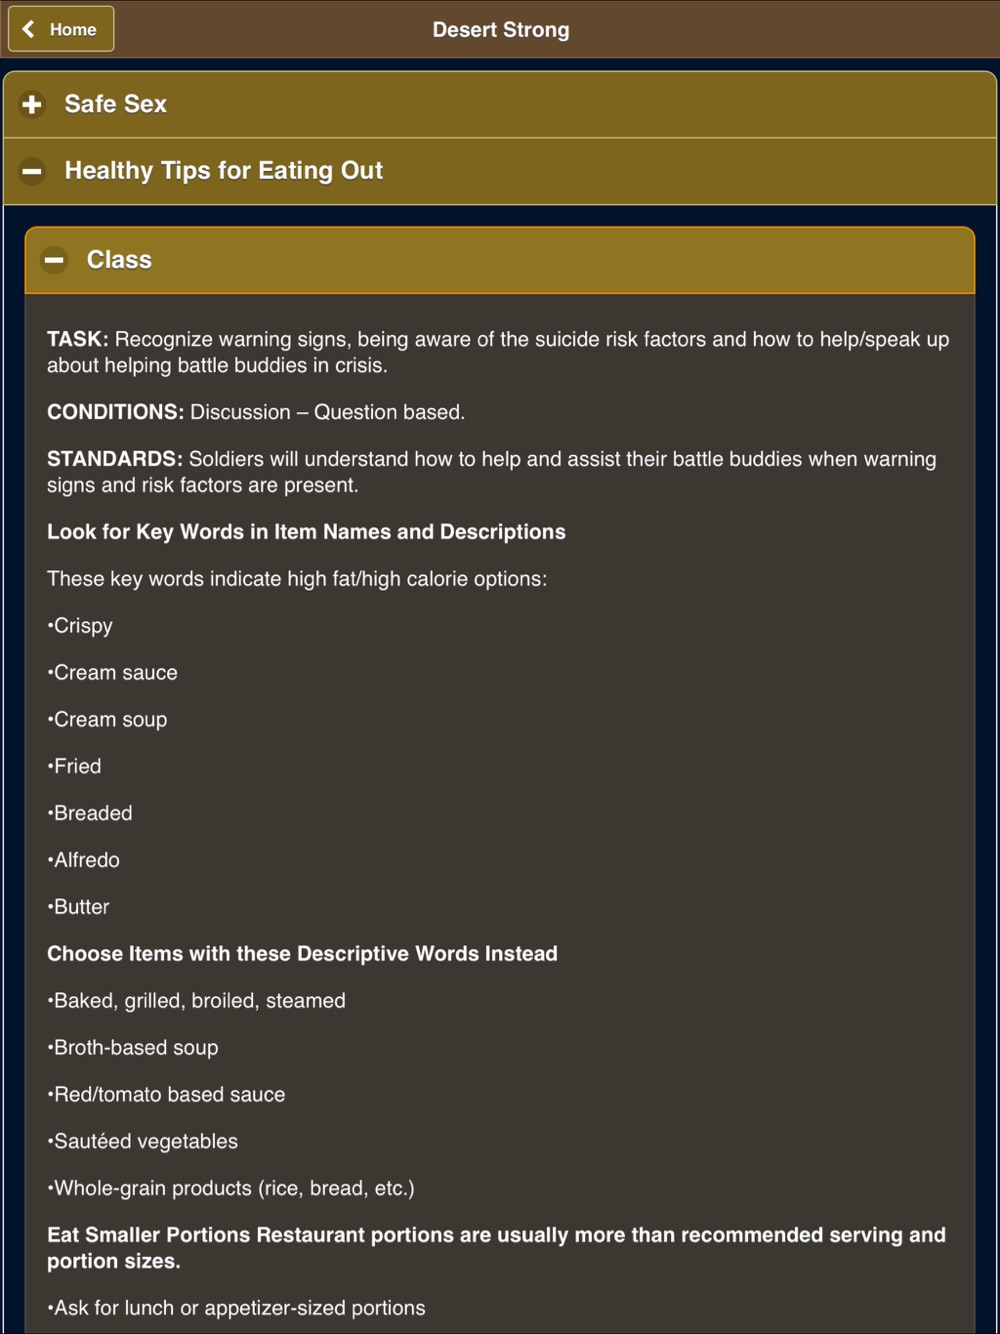Viewport: 1000px width, 1334px height.
Task: Click the minus icon beside Healthy Tips
Action: click(x=32, y=171)
